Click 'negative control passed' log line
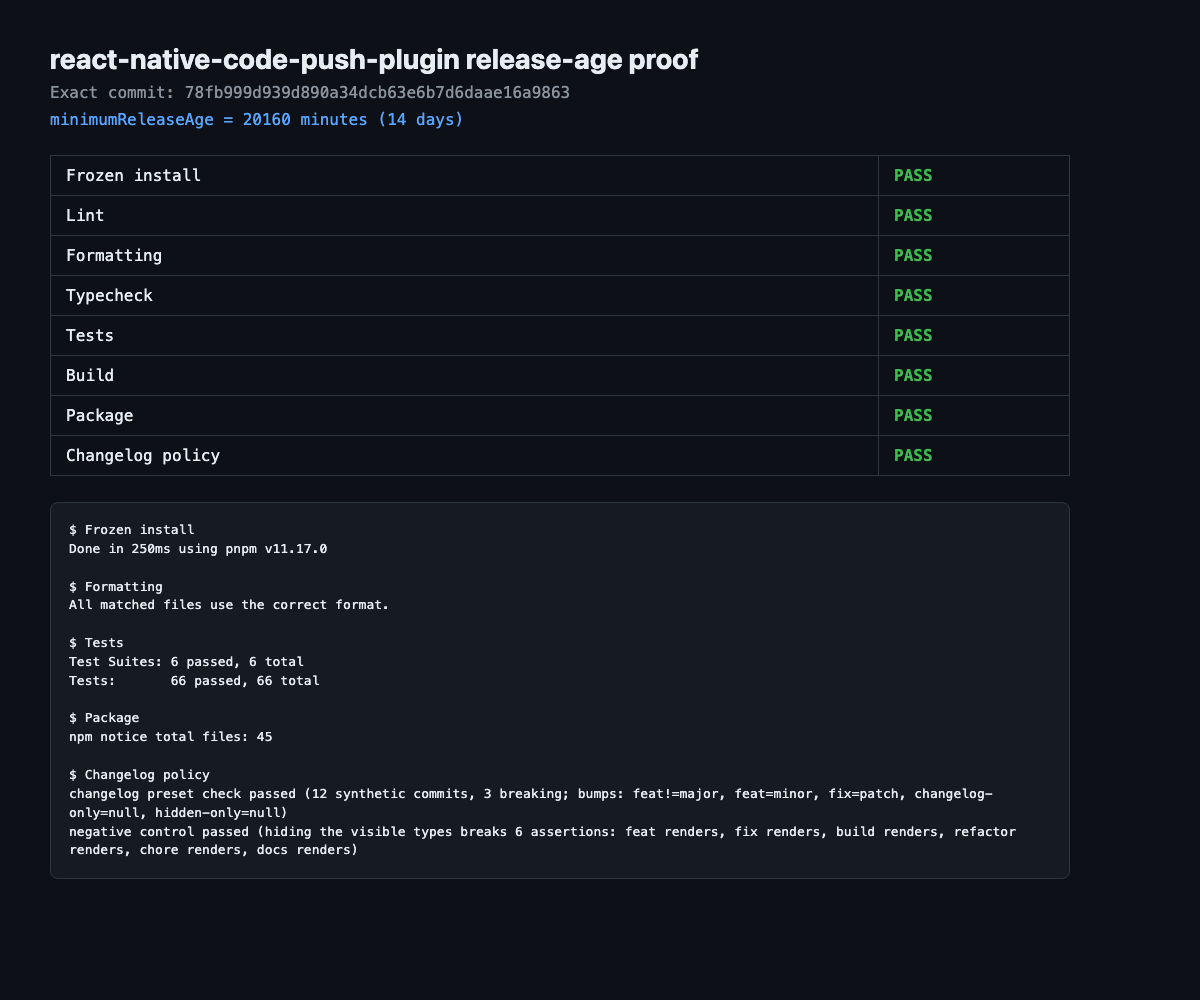The image size is (1200, 1000). coord(543,841)
